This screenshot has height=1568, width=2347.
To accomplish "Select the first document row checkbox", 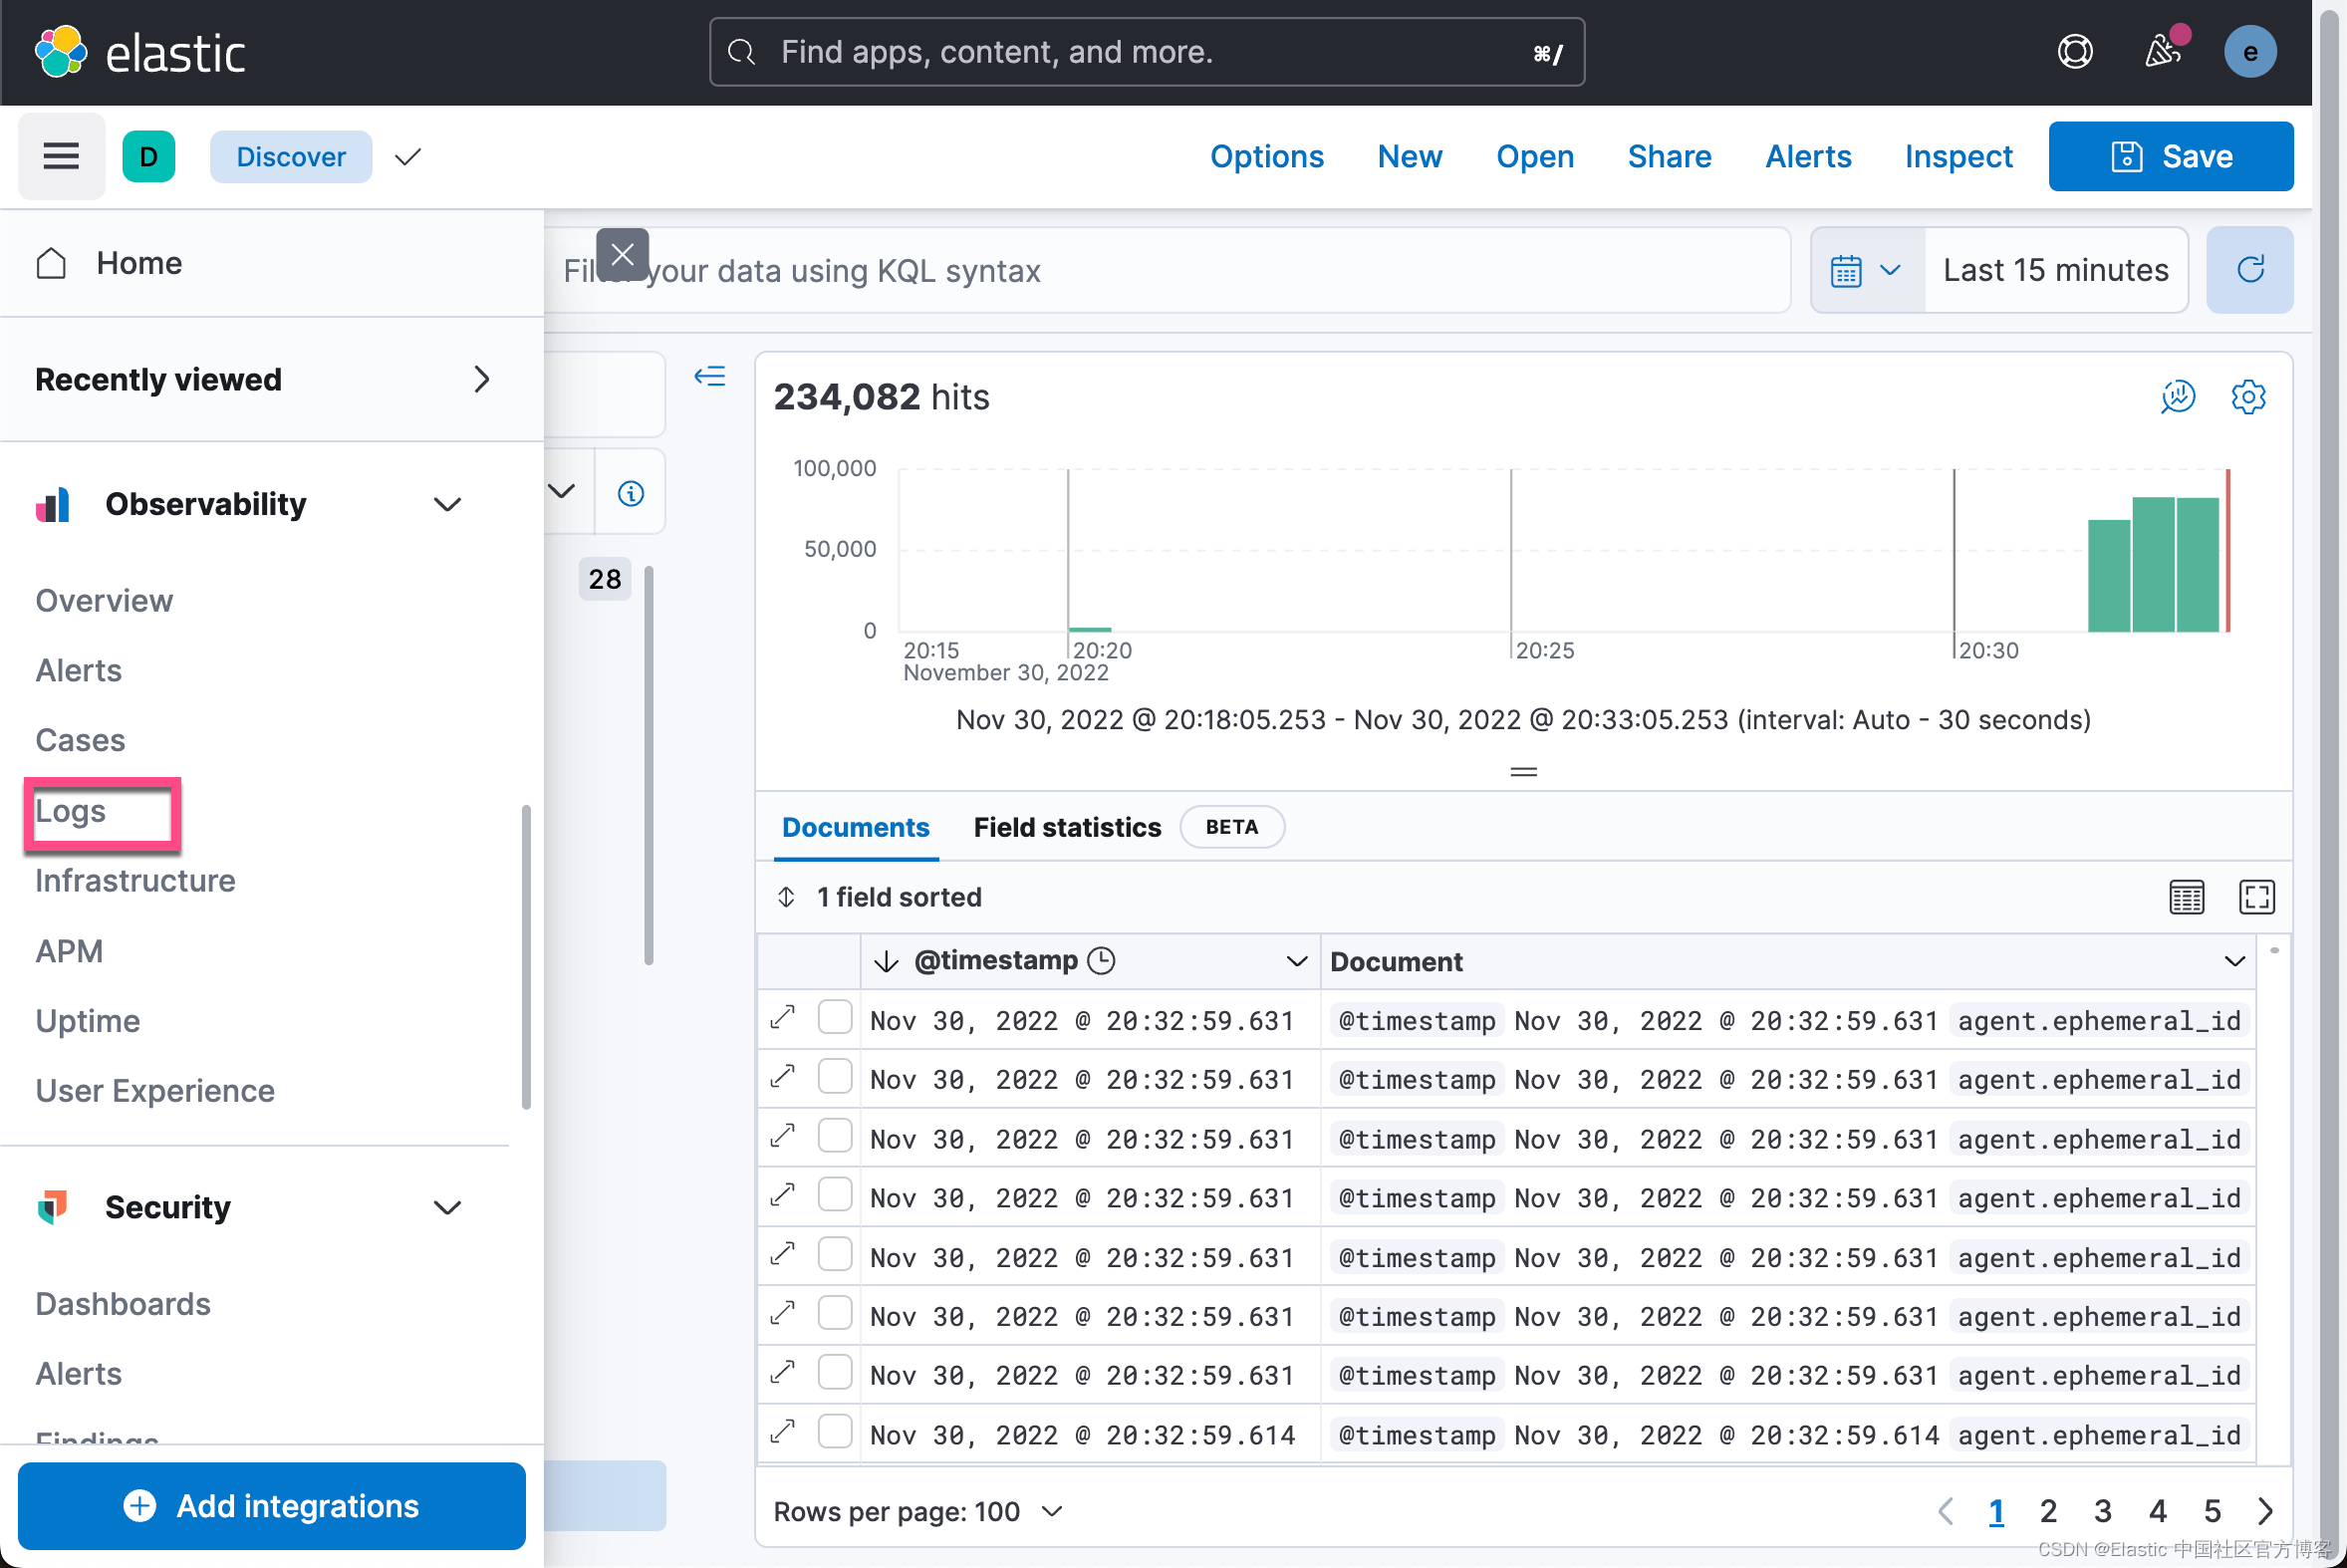I will tap(834, 1018).
